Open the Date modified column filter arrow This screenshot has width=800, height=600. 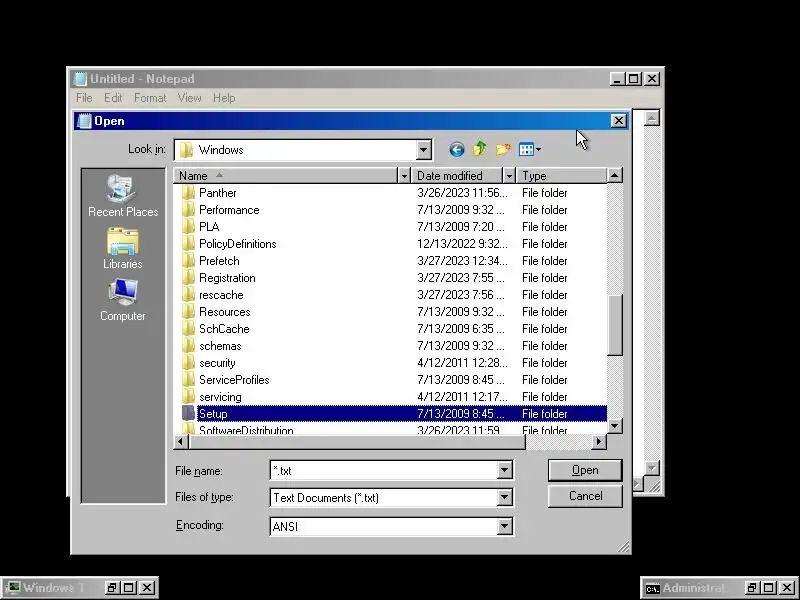coord(509,176)
